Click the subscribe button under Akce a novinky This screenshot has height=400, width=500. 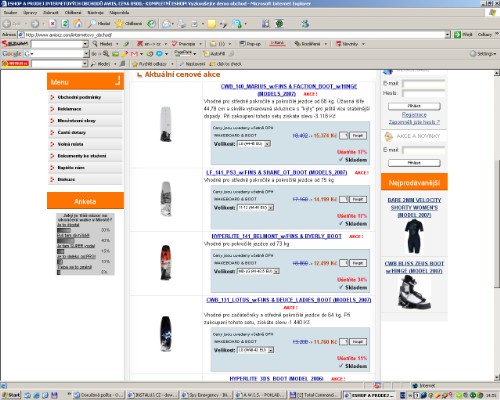(414, 163)
